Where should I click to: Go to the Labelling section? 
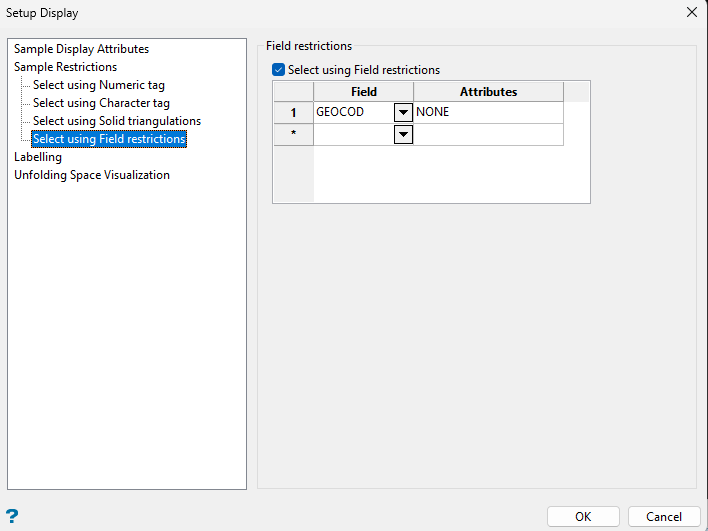[38, 157]
